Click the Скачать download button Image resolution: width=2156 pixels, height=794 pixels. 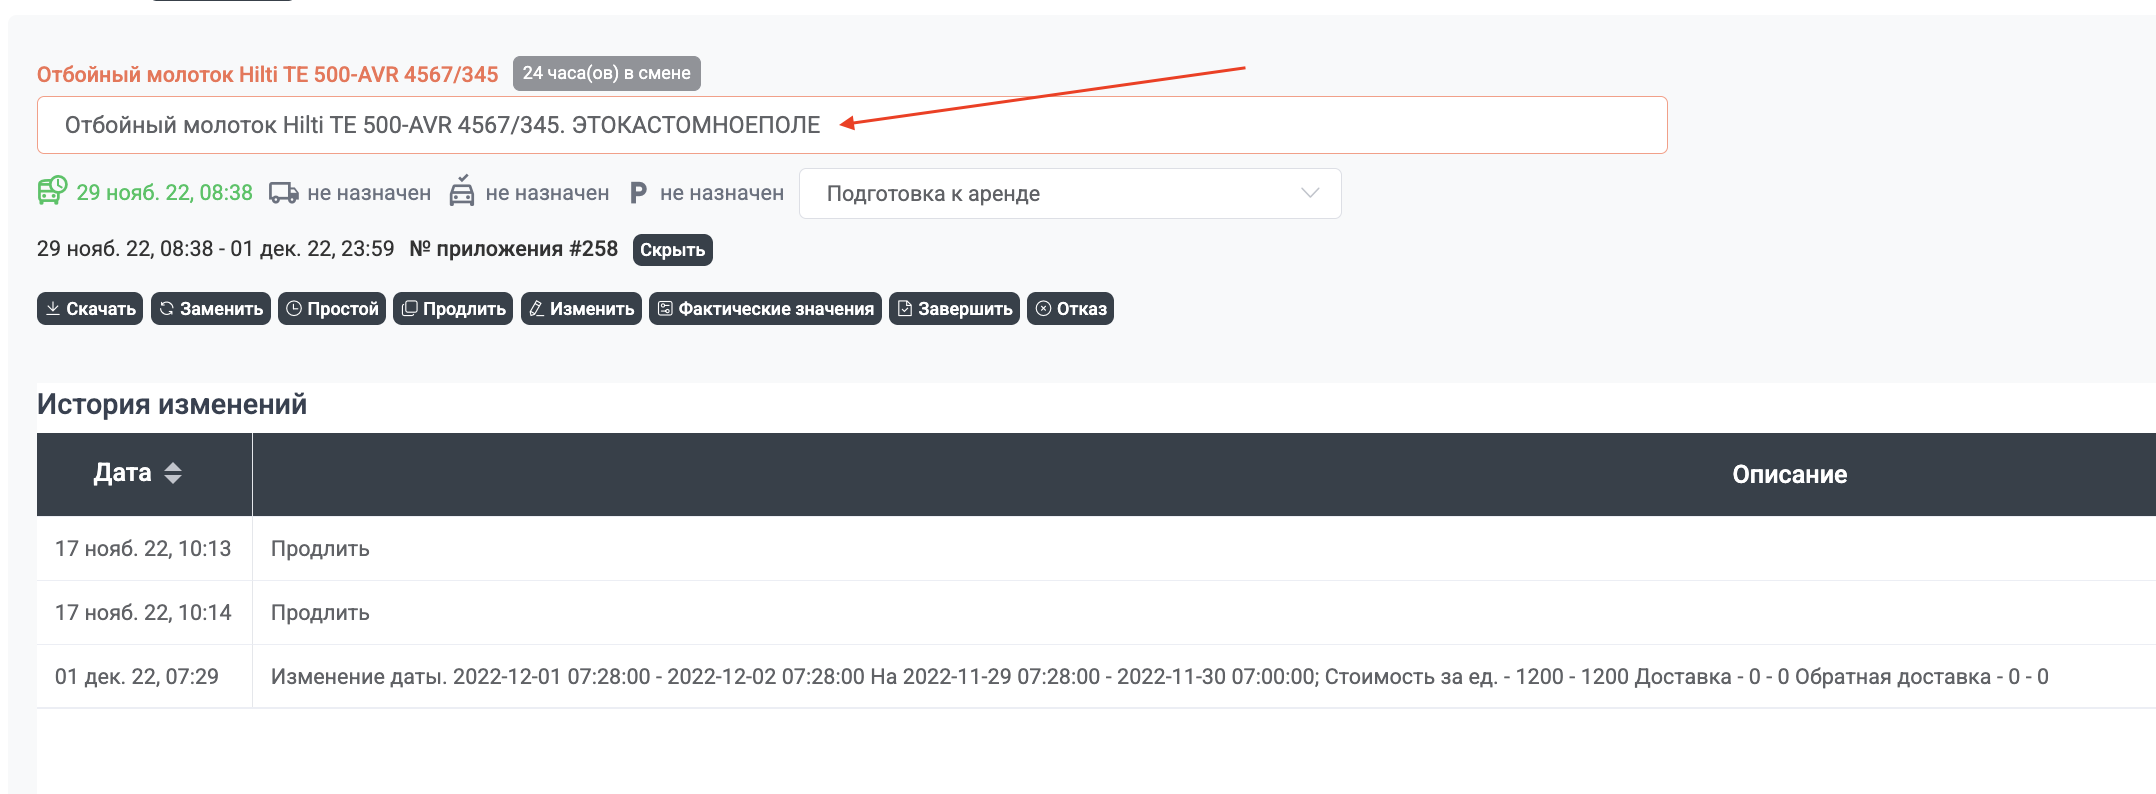pyautogui.click(x=90, y=309)
